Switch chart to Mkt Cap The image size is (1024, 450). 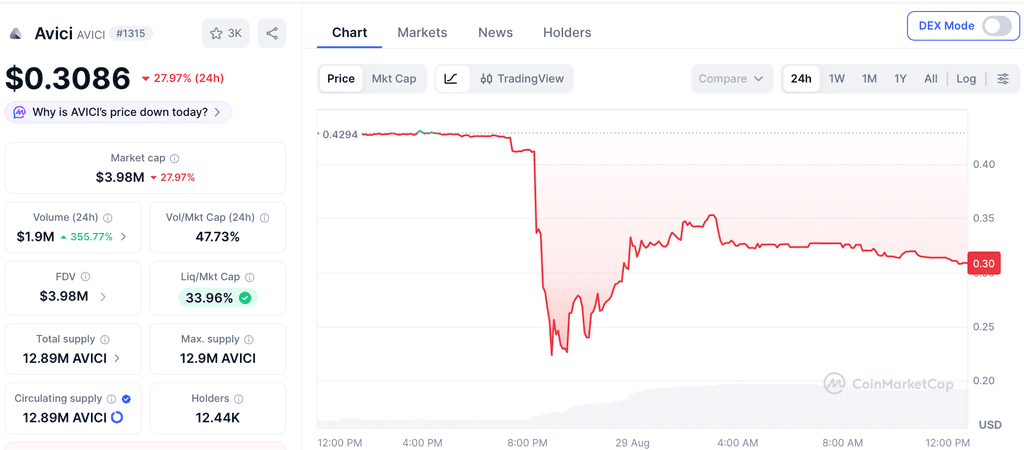point(394,78)
